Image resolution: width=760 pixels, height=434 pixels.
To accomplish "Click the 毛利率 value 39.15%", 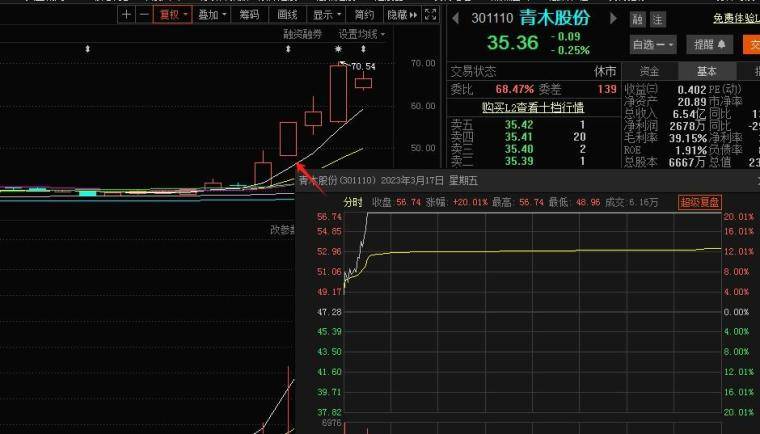I will click(688, 138).
